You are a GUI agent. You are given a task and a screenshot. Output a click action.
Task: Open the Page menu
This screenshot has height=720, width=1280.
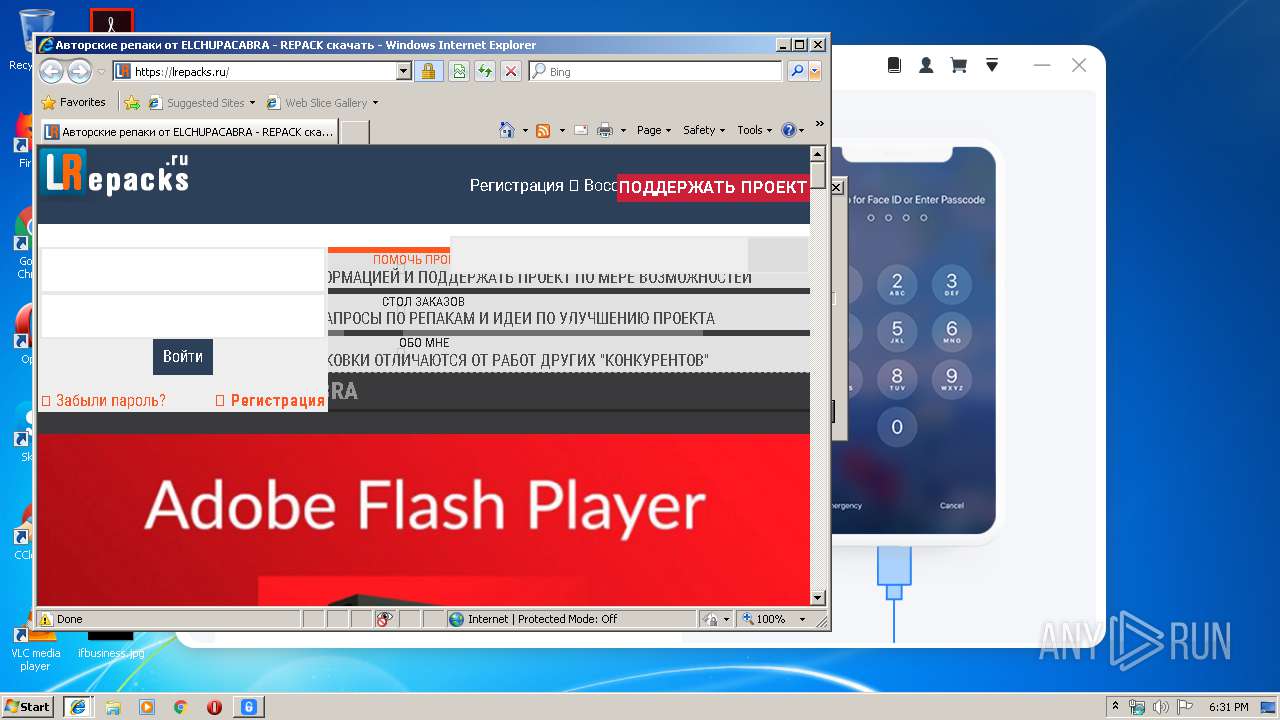(x=653, y=130)
